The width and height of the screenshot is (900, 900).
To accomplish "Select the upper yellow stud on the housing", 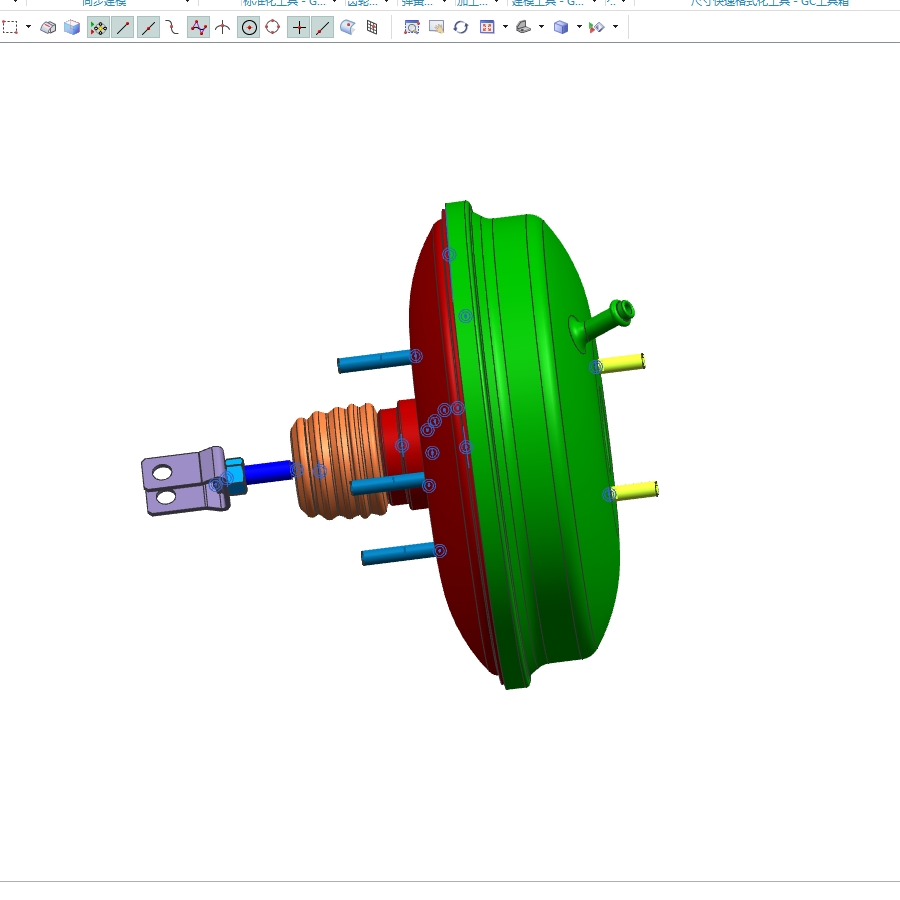I will [621, 363].
